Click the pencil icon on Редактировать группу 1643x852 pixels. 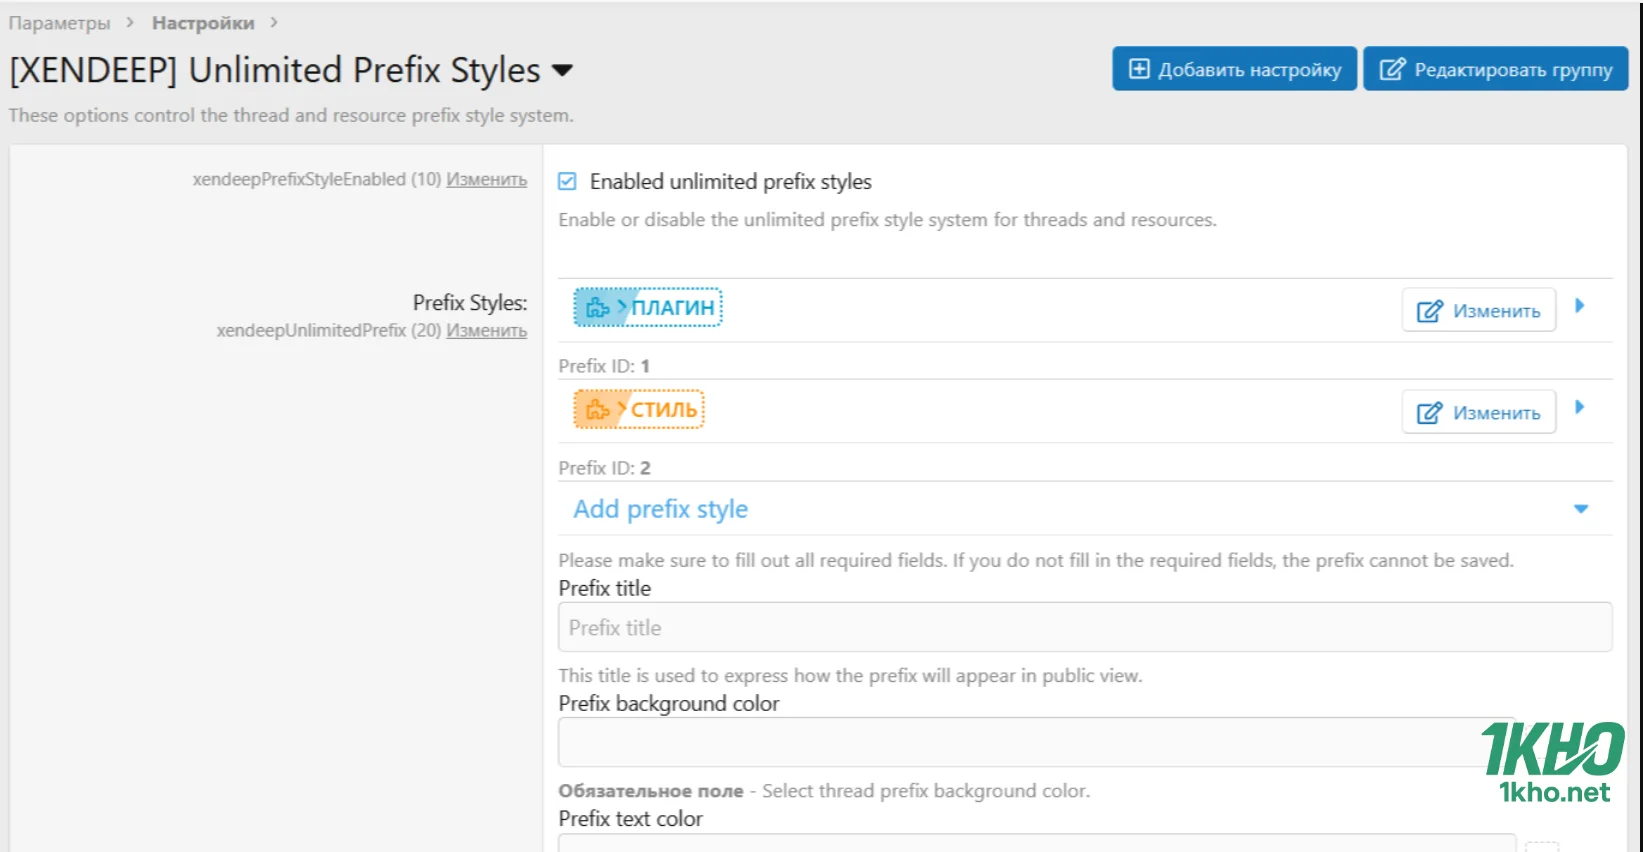pos(1392,69)
